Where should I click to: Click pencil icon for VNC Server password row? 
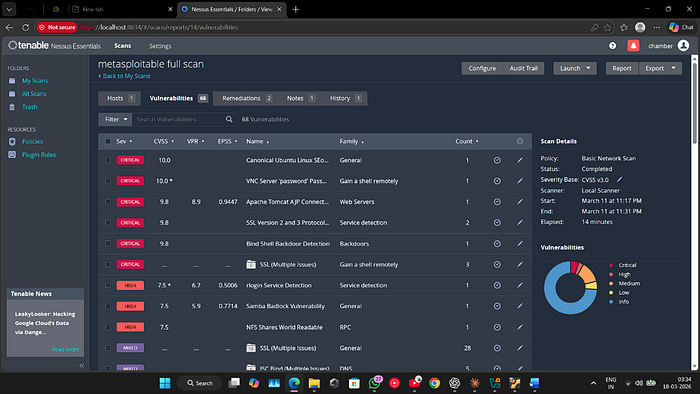click(520, 181)
